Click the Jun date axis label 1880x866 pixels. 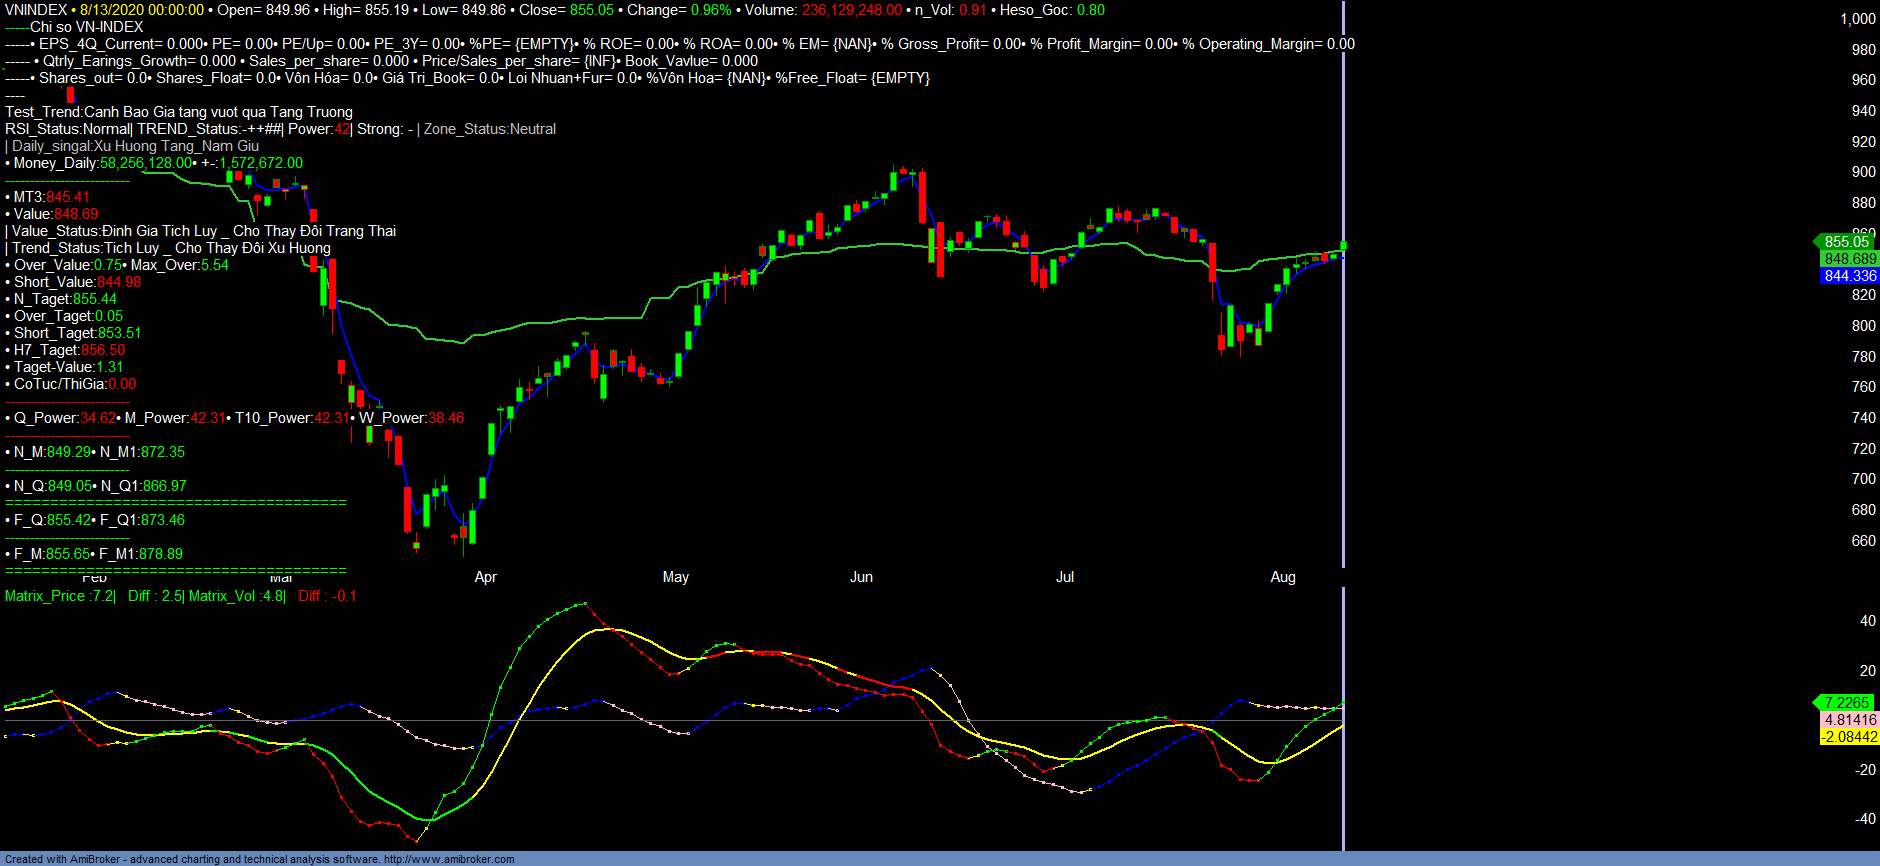[x=861, y=577]
